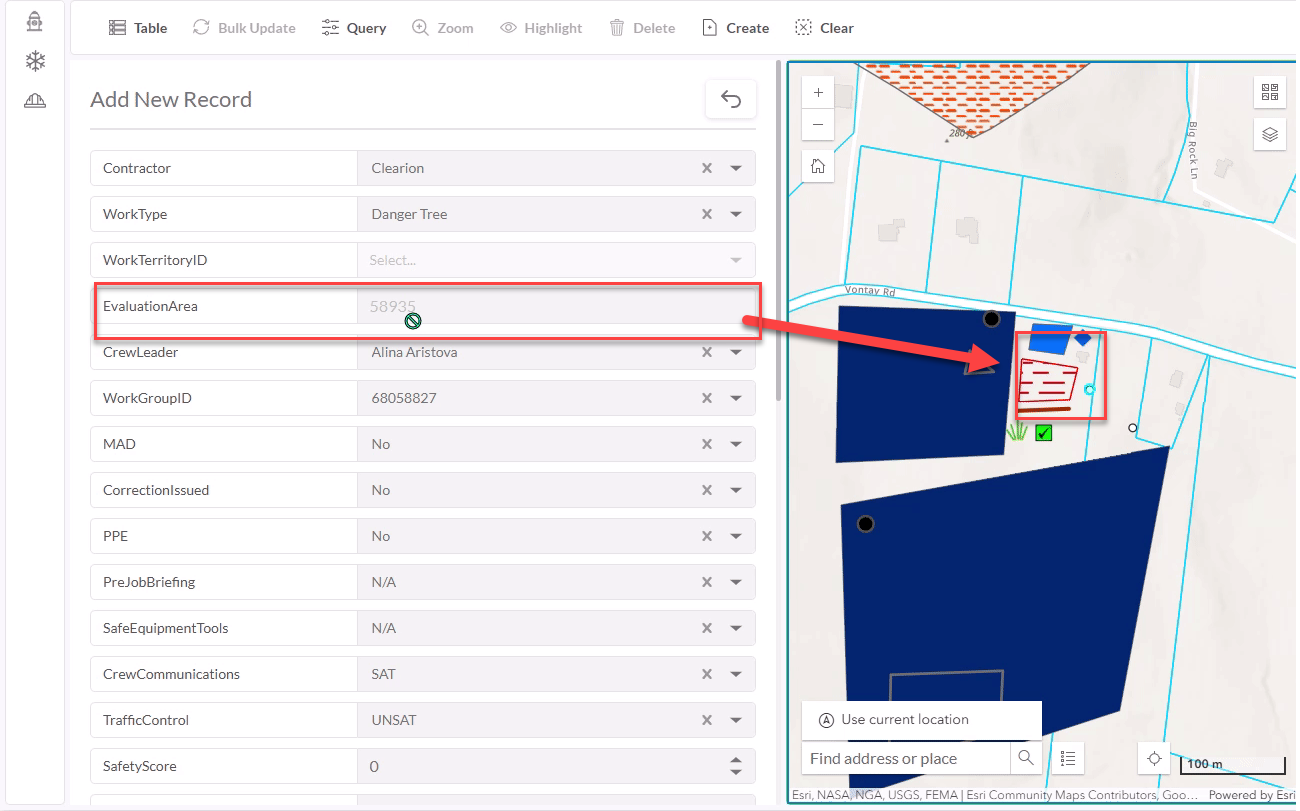The height and width of the screenshot is (811, 1300).
Task: Clear the TrafficControl UNSAT value
Action: [x=707, y=720]
